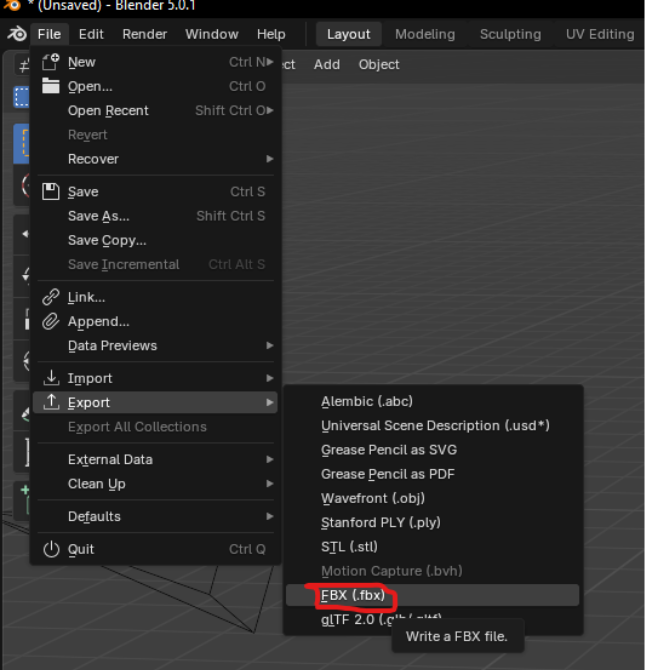
Task: Click the Ctrl Q shortcut text
Action: click(247, 549)
